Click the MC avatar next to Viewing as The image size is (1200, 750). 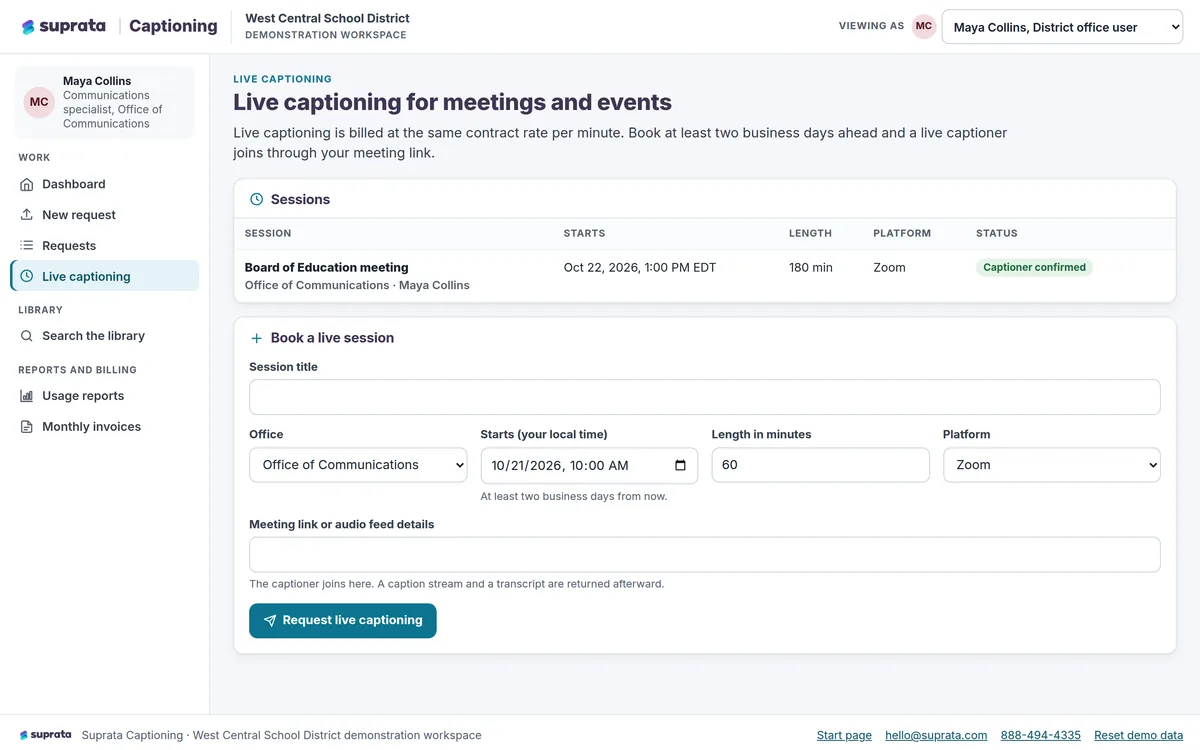click(924, 27)
